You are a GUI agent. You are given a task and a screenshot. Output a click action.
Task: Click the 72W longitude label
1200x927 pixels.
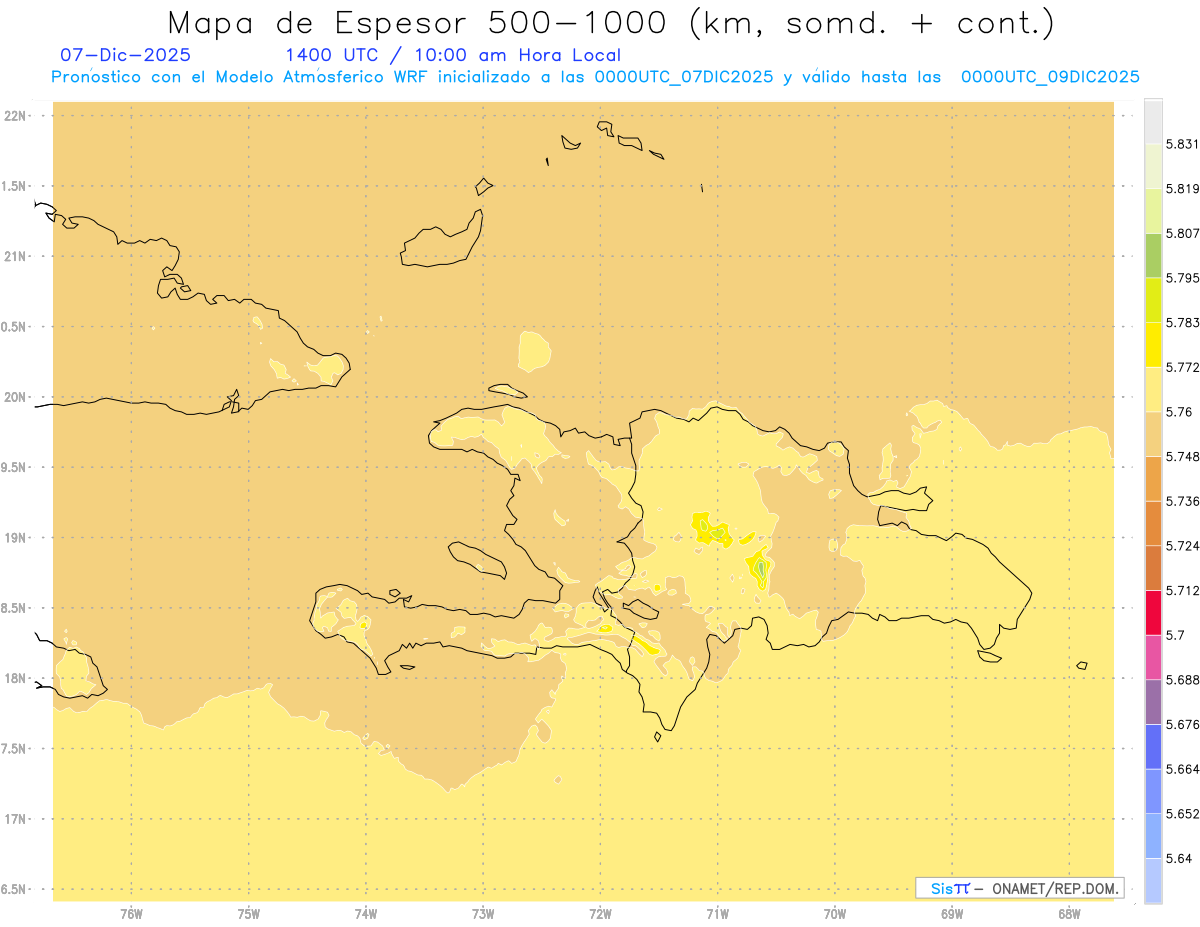pos(600,914)
